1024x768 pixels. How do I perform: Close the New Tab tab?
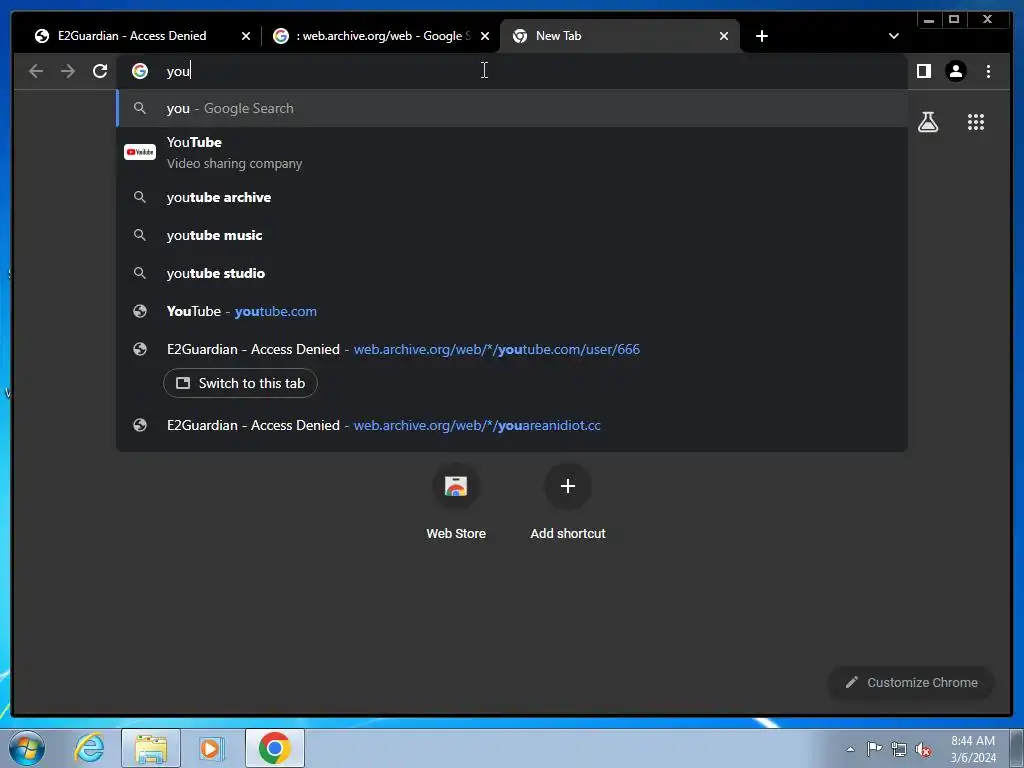[x=724, y=36]
